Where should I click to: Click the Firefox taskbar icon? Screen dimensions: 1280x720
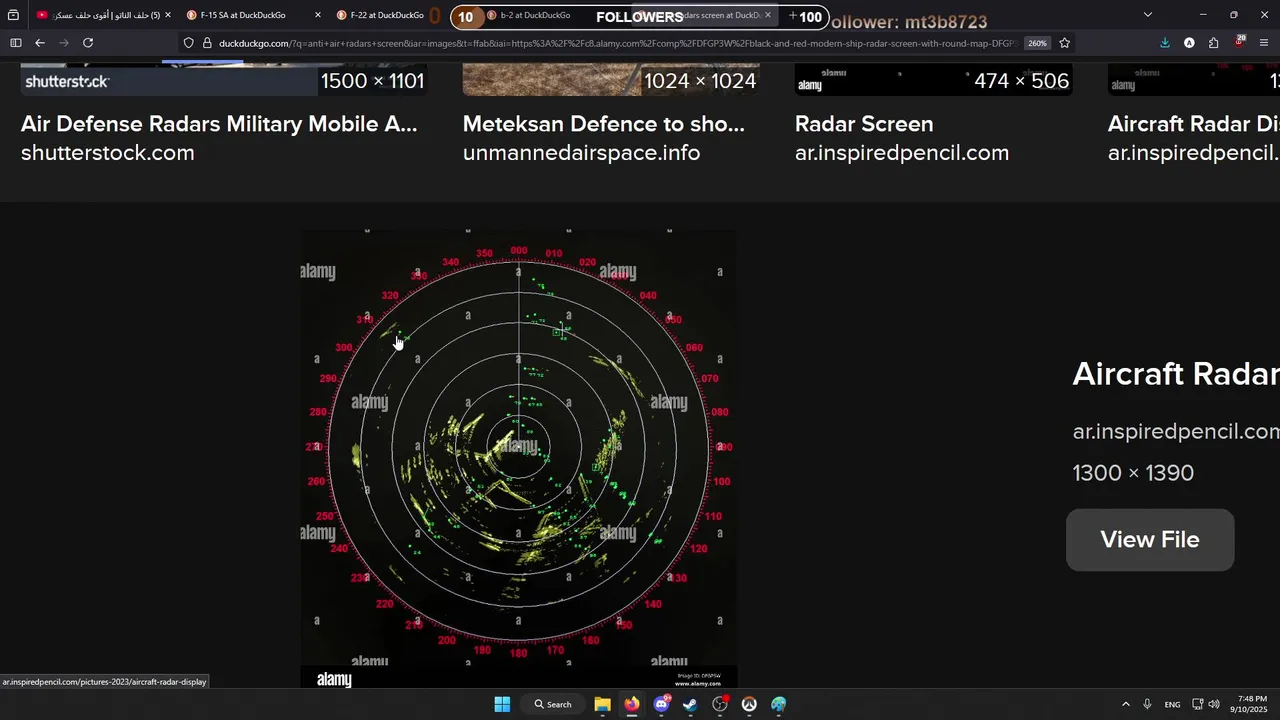(x=632, y=704)
